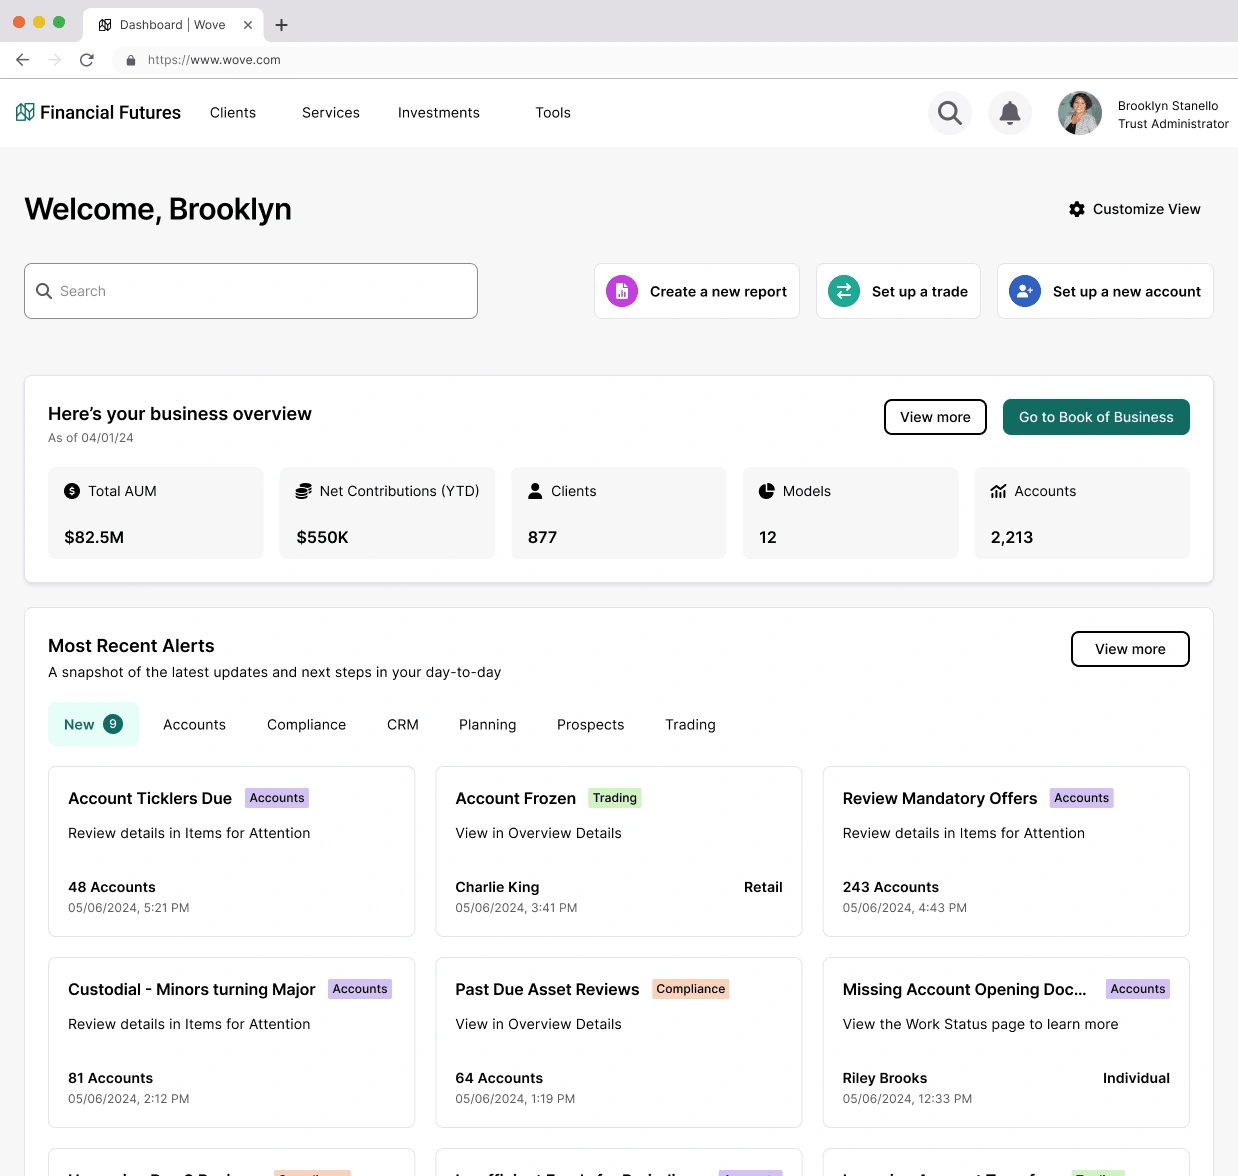Click the green trade arrows icon
This screenshot has height=1176, width=1238.
pyautogui.click(x=844, y=291)
